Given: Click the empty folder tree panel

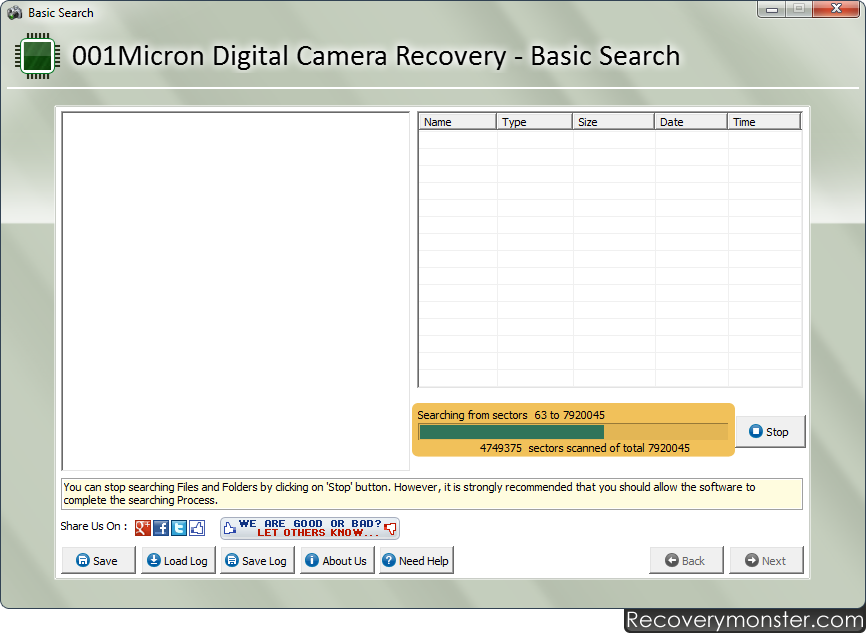Looking at the screenshot, I should tap(236, 291).
